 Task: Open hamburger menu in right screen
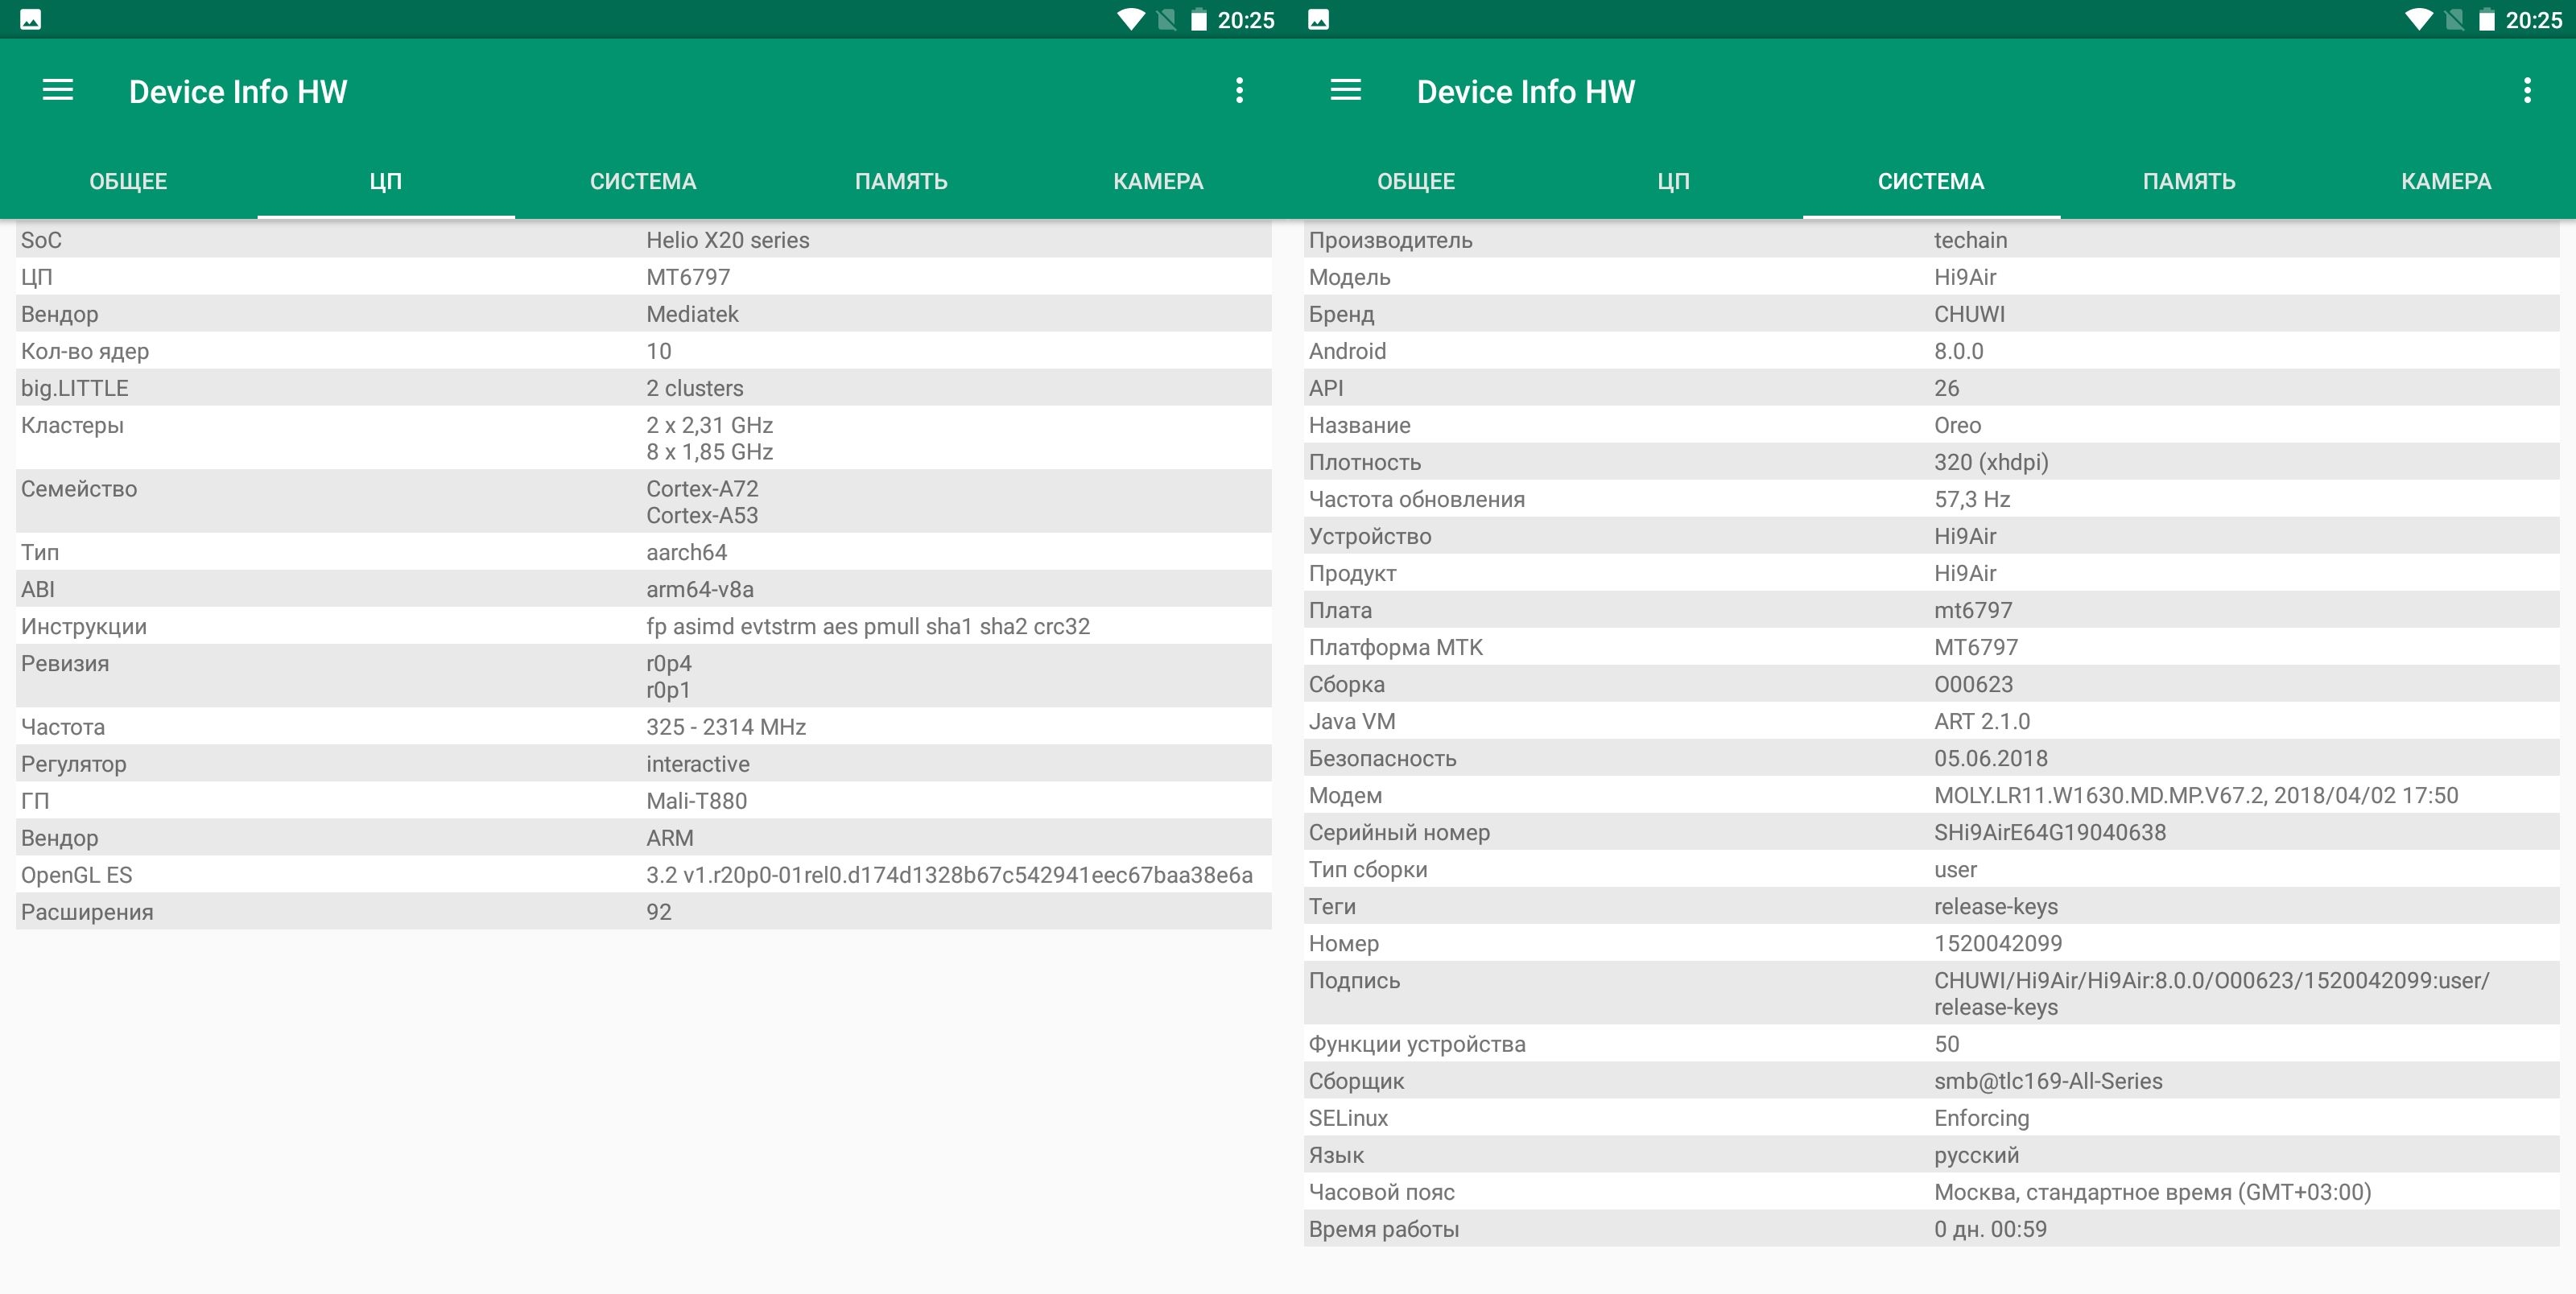1346,90
